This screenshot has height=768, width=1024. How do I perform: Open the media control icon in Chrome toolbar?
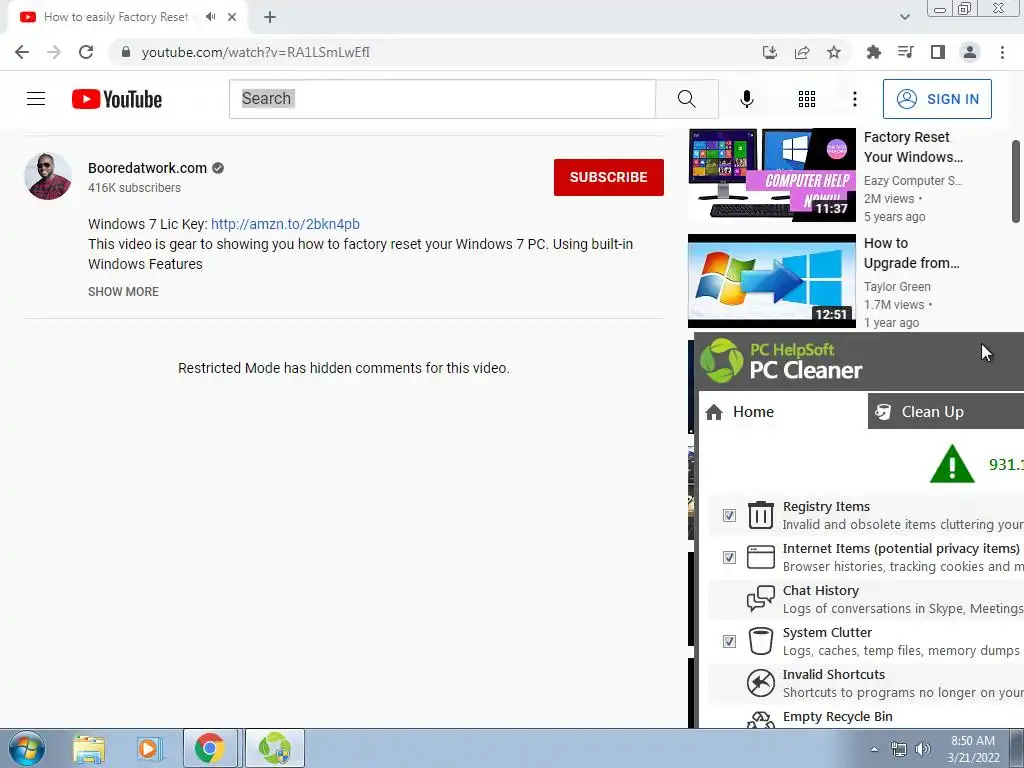point(905,52)
